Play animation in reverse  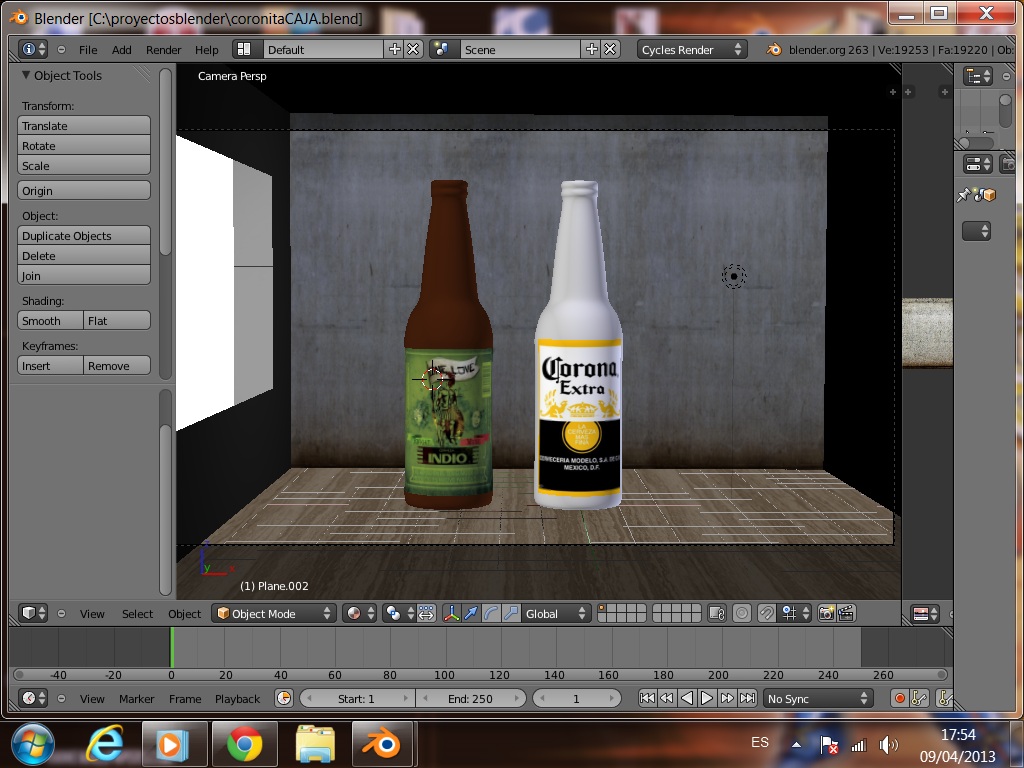coord(687,698)
